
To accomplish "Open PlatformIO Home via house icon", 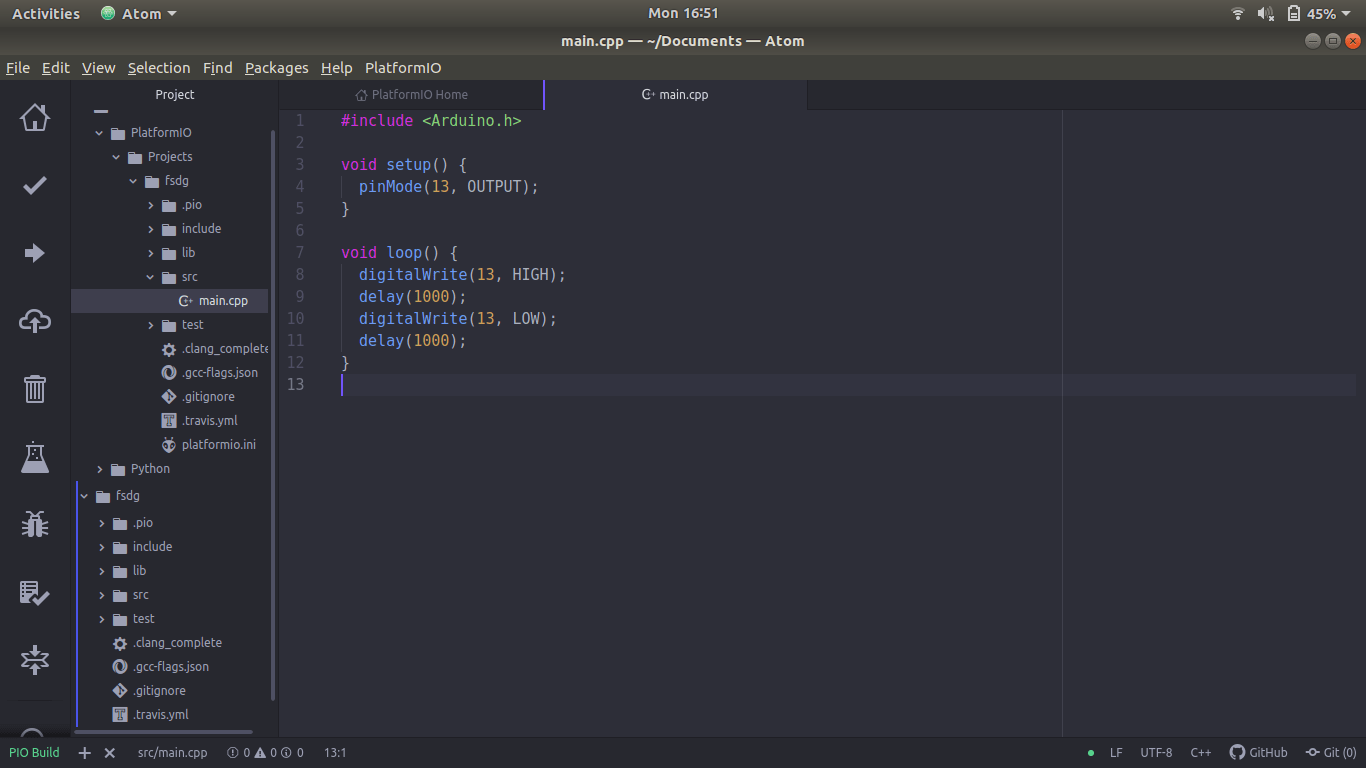I will tap(35, 117).
